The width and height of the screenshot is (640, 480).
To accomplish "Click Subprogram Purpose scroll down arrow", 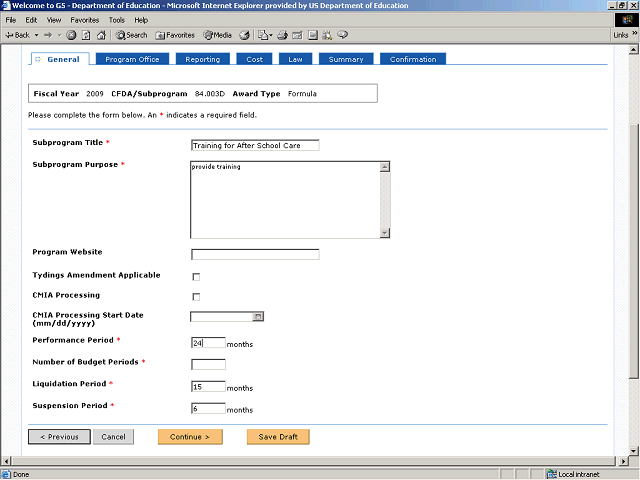I will (x=384, y=233).
